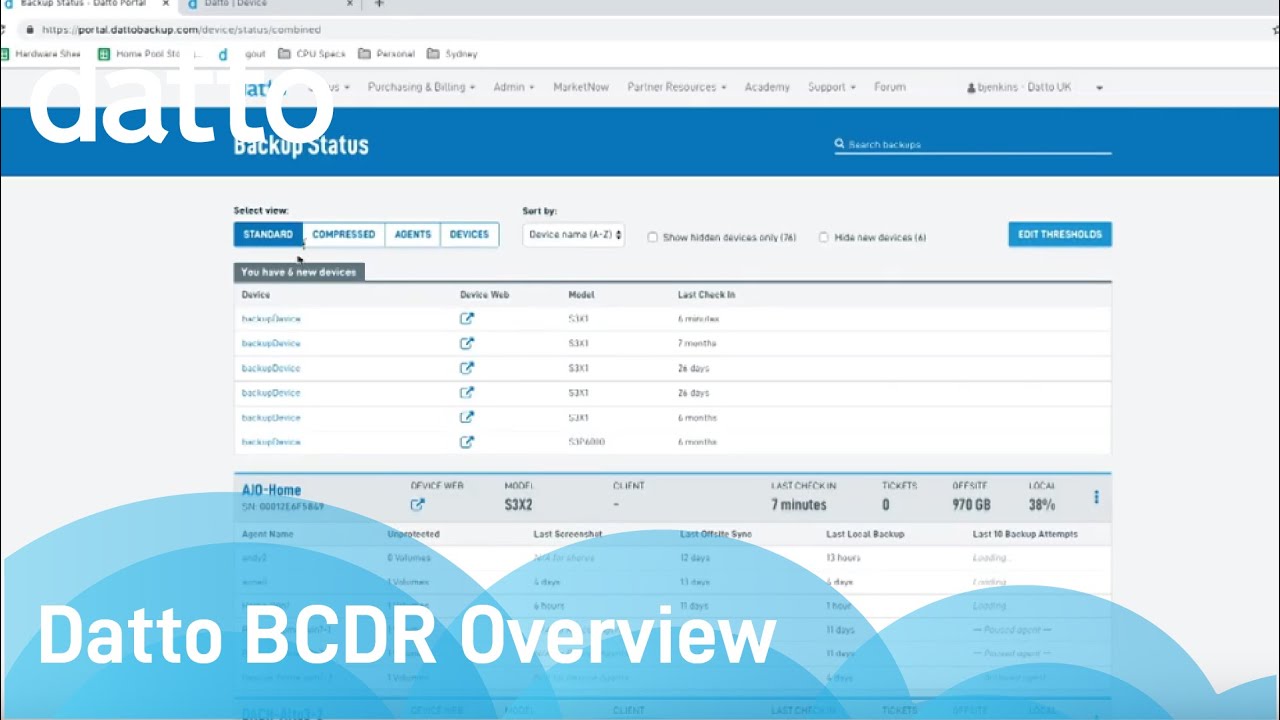Expand Partner Resources menu

pyautogui.click(x=677, y=87)
